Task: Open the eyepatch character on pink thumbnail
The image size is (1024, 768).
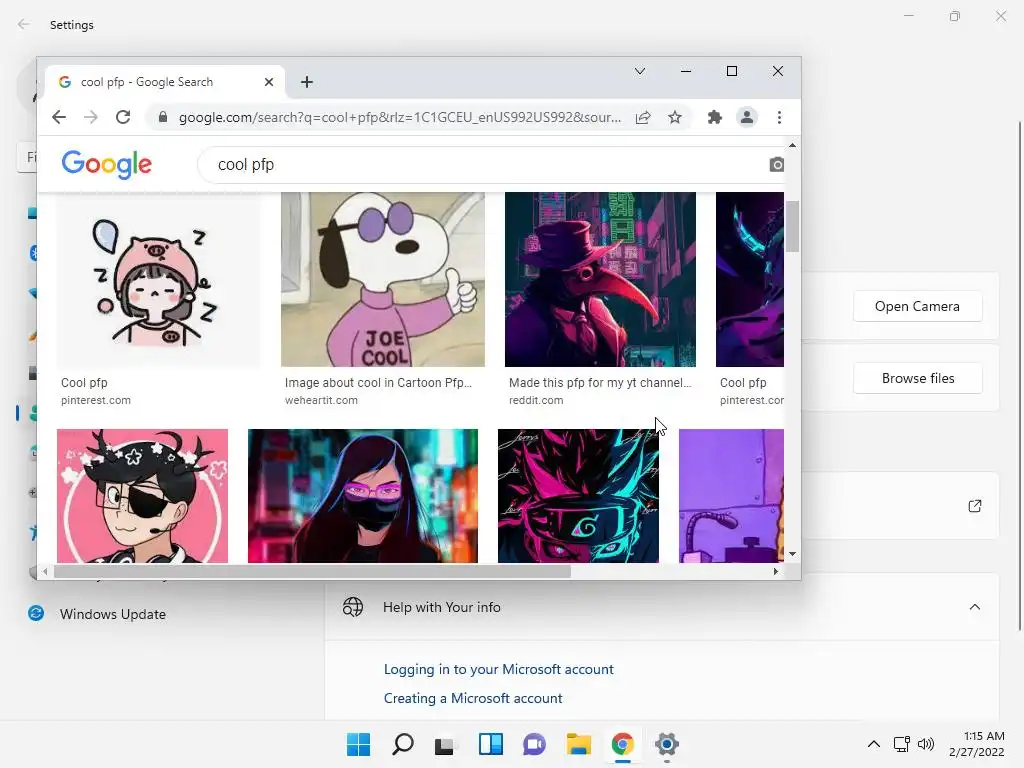Action: click(142, 496)
